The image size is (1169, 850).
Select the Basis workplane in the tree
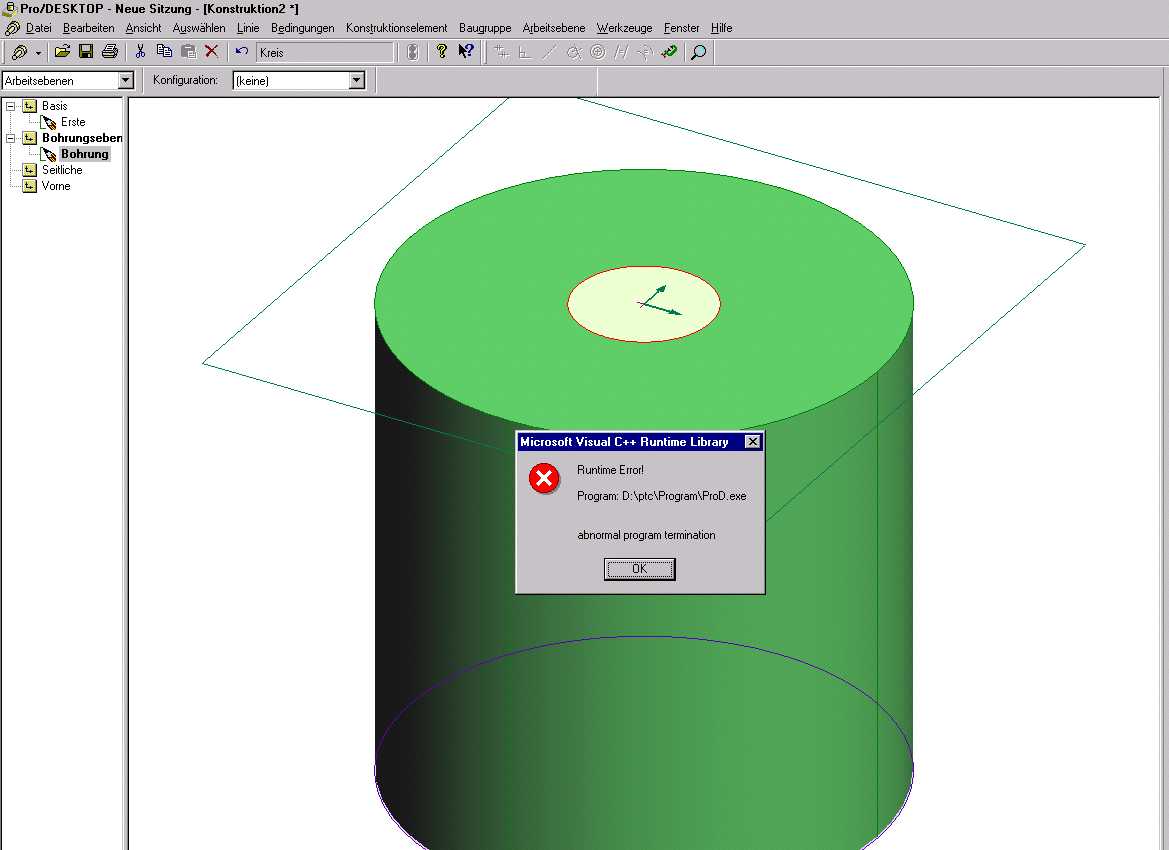click(54, 106)
